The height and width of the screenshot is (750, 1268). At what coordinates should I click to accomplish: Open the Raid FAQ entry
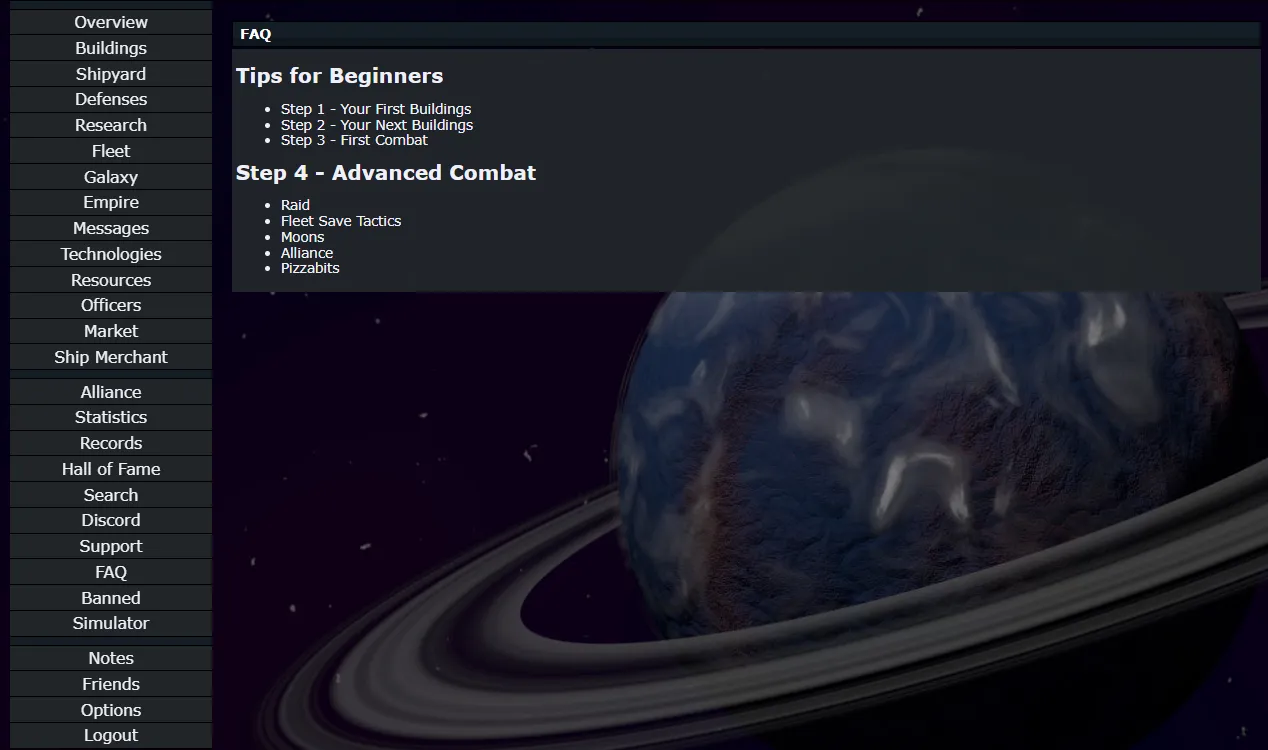point(295,205)
